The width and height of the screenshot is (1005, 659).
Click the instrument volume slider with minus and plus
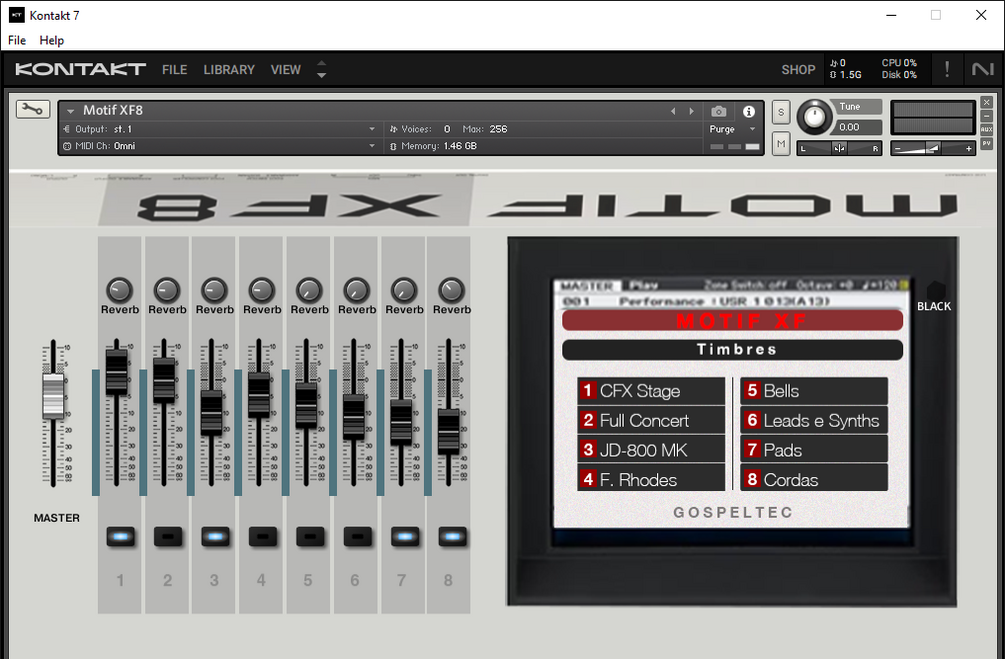click(933, 148)
